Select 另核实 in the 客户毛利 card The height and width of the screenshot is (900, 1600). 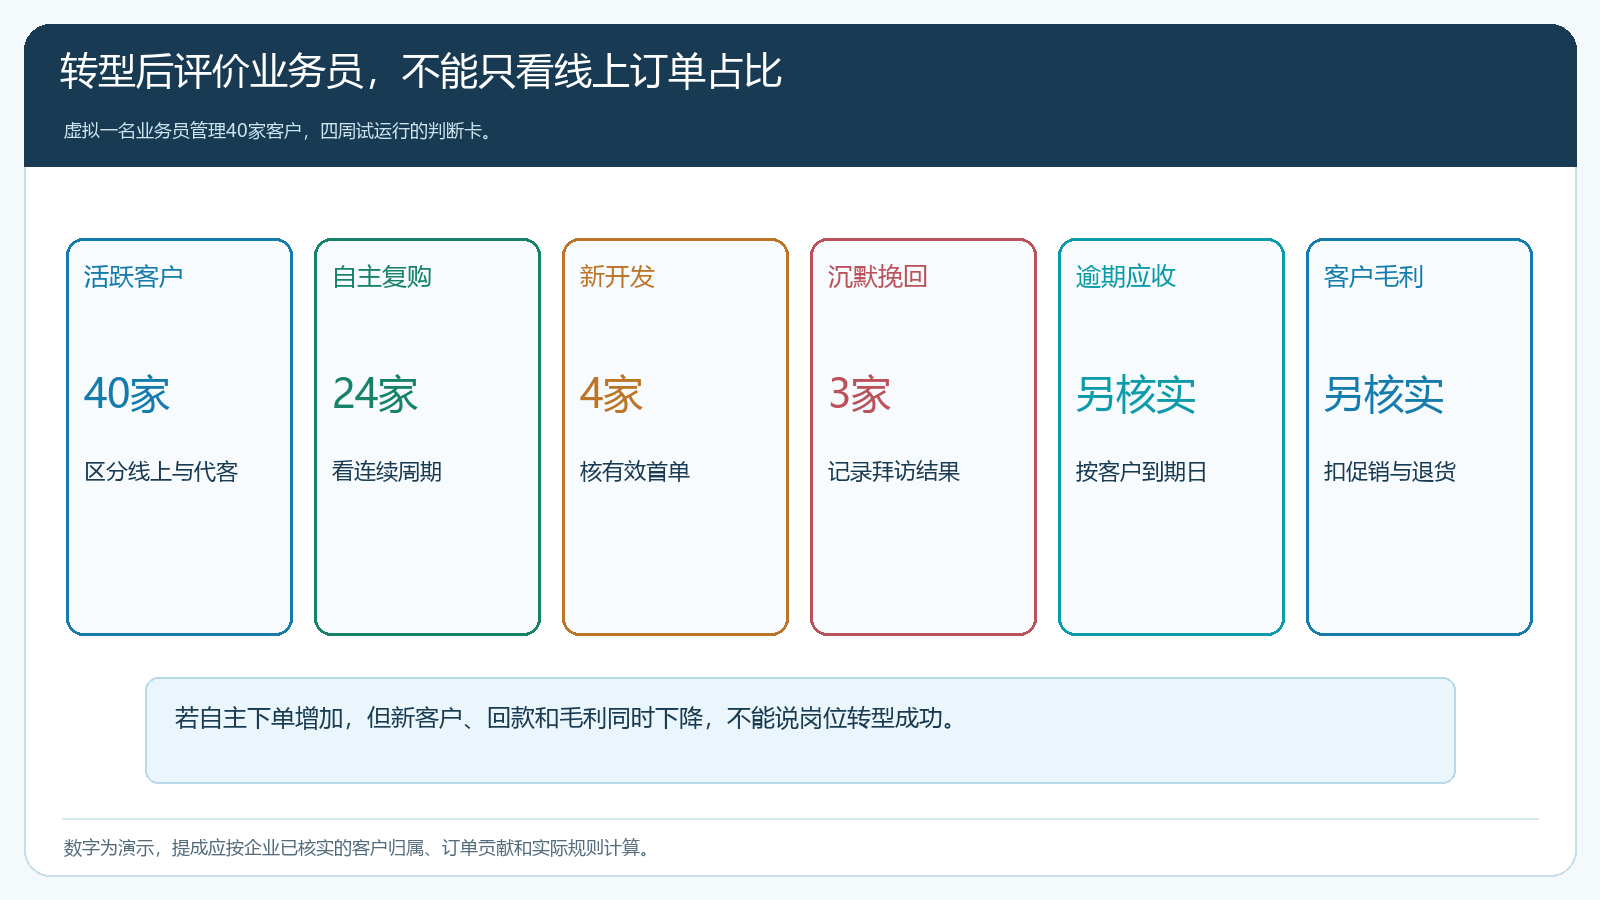(1384, 394)
